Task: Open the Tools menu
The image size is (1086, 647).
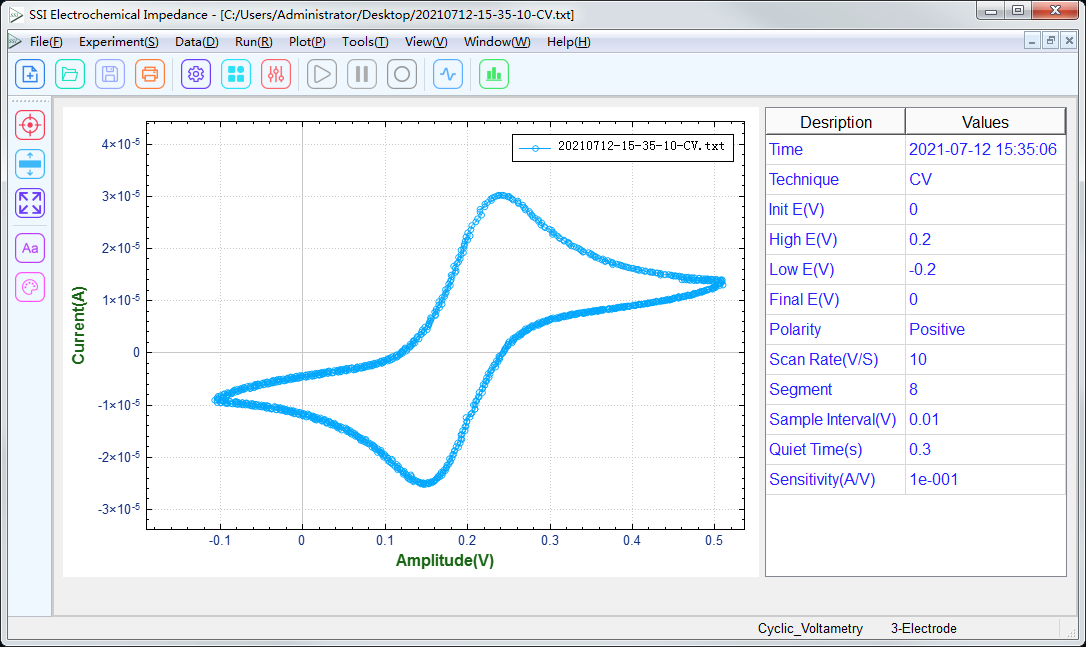Action: [365, 42]
